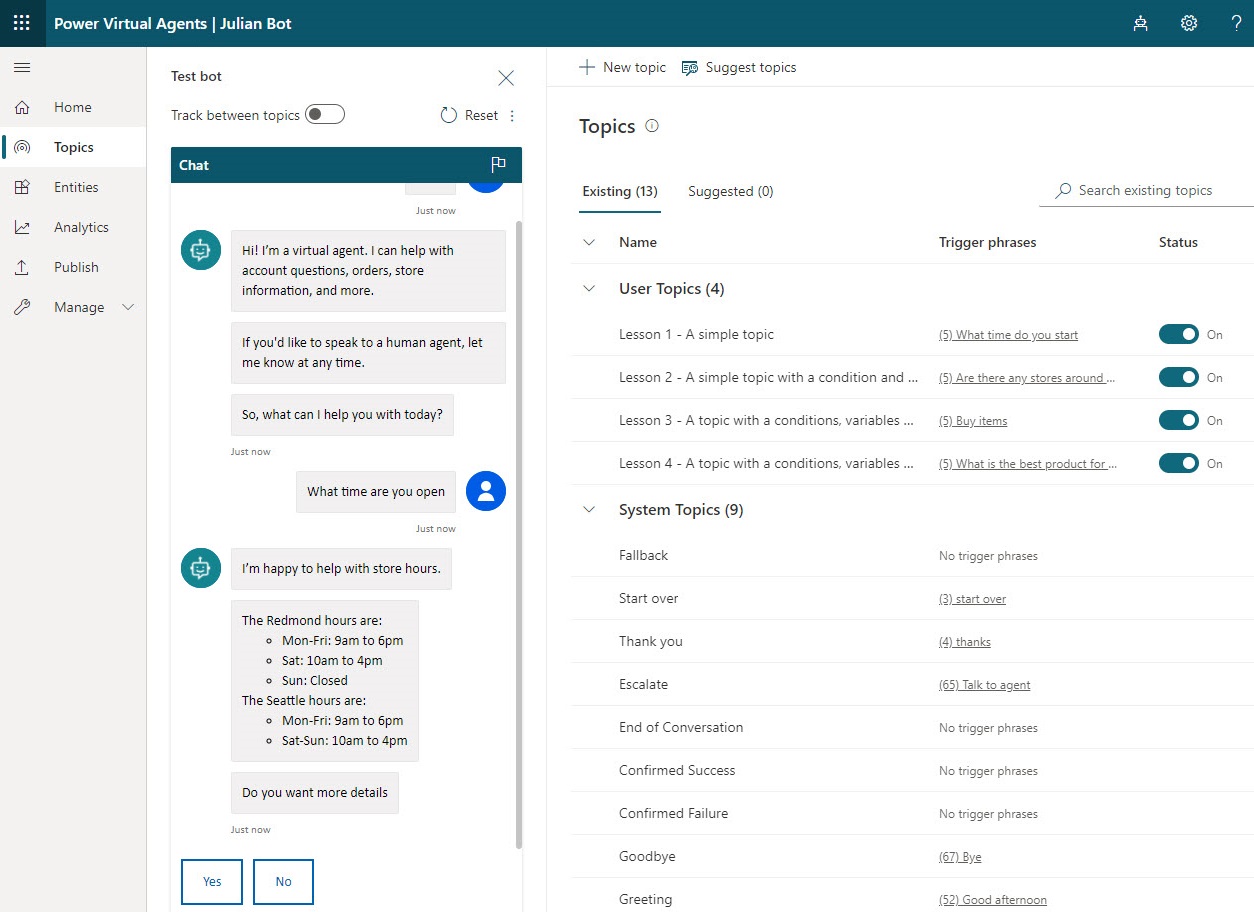The width and height of the screenshot is (1254, 912).
Task: Switch to the Existing (13) tab
Action: point(620,191)
